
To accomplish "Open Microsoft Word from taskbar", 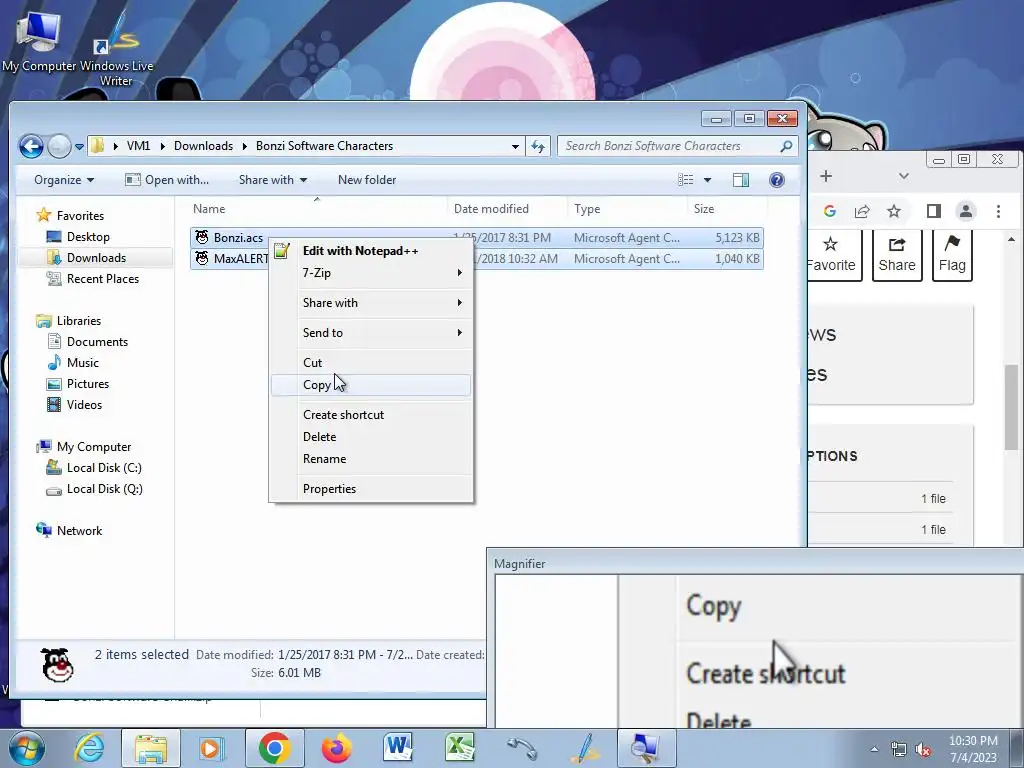I will tap(398, 748).
